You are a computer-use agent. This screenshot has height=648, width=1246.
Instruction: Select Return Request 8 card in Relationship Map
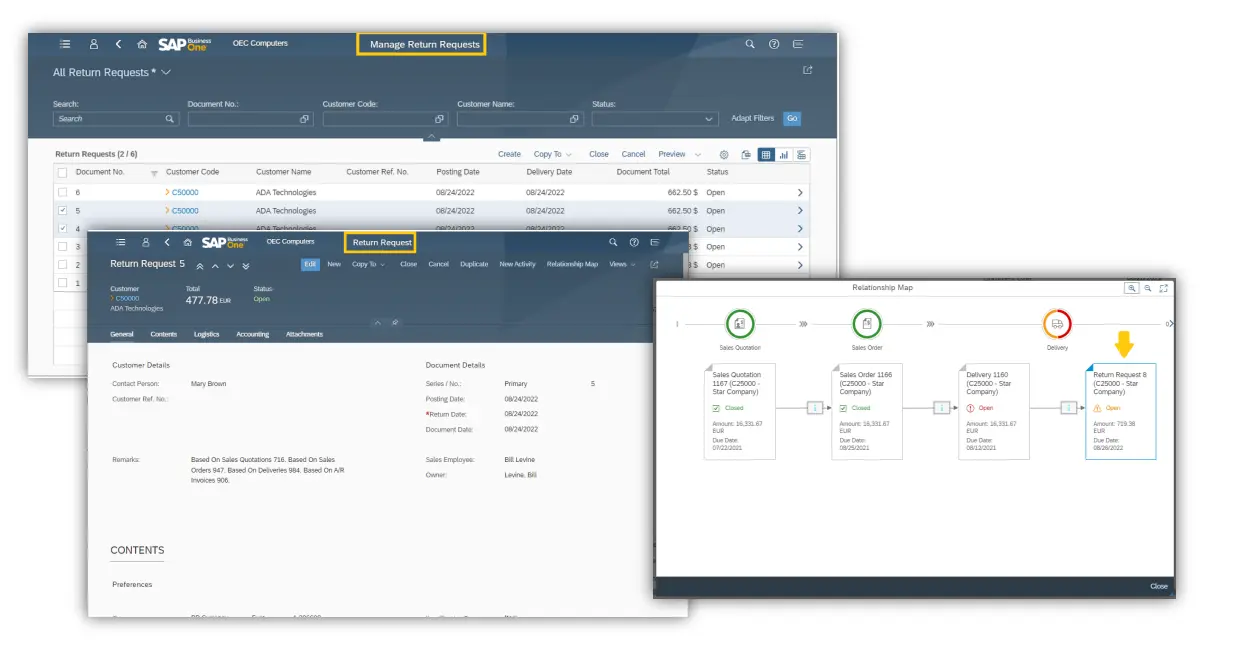click(1120, 411)
